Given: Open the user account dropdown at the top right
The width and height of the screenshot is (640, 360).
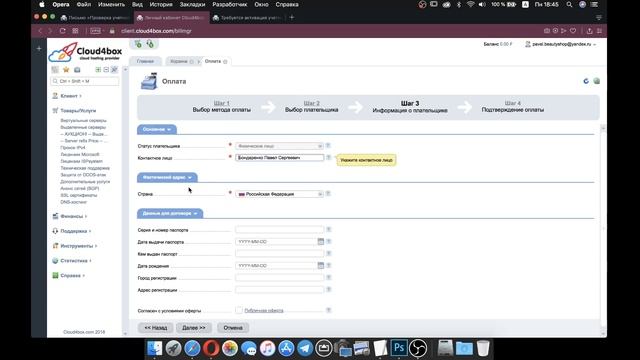Looking at the screenshot, I should pos(561,44).
